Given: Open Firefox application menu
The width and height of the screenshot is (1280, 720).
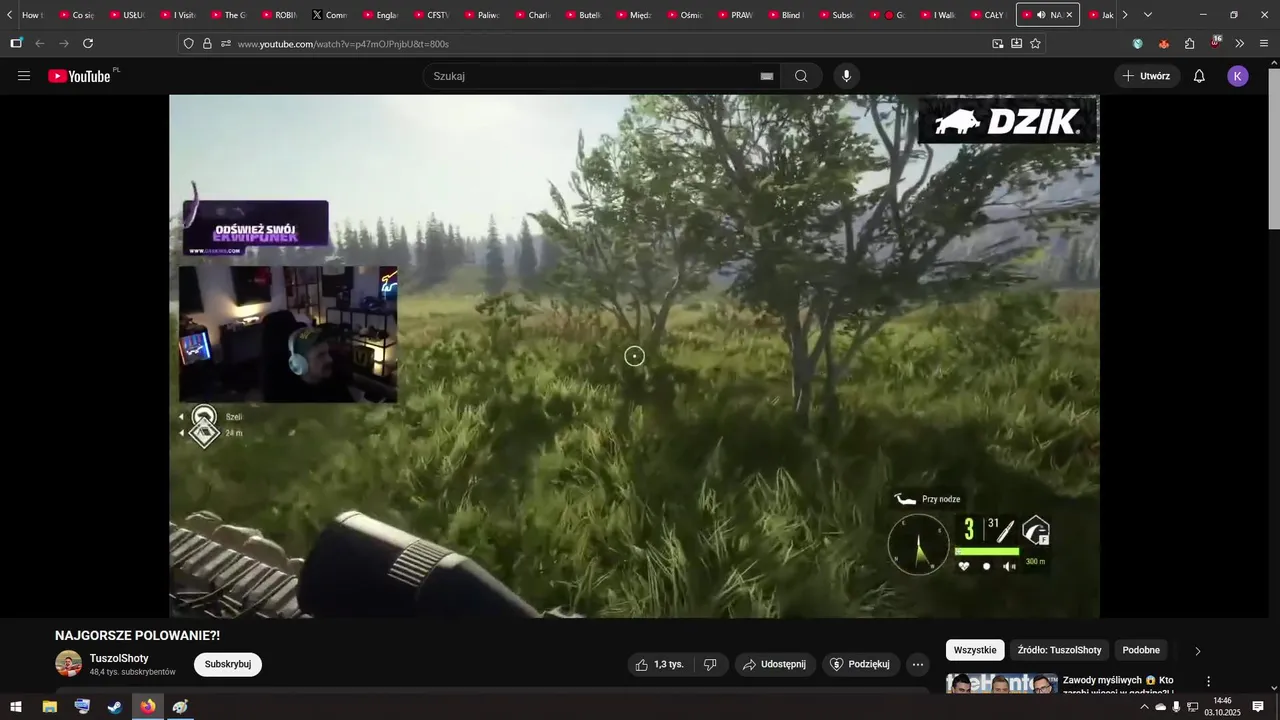Looking at the screenshot, I should (x=1264, y=44).
